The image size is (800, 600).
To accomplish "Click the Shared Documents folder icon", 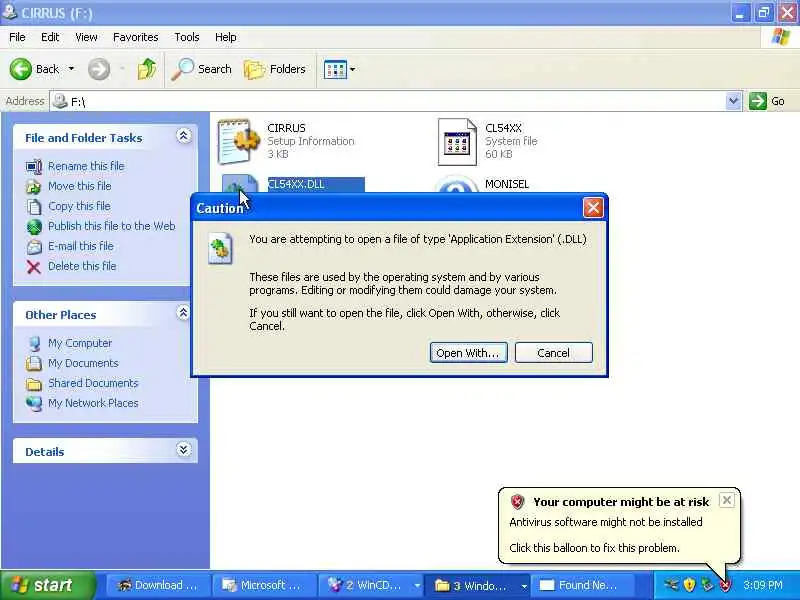I will (x=34, y=384).
